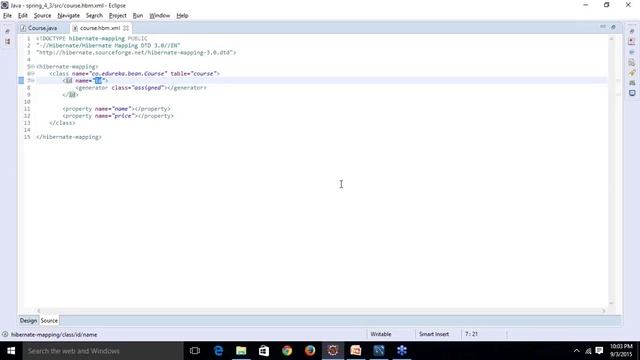Click vertical scrollbar up arrow
This screenshot has height=360, width=640.
(611, 38)
